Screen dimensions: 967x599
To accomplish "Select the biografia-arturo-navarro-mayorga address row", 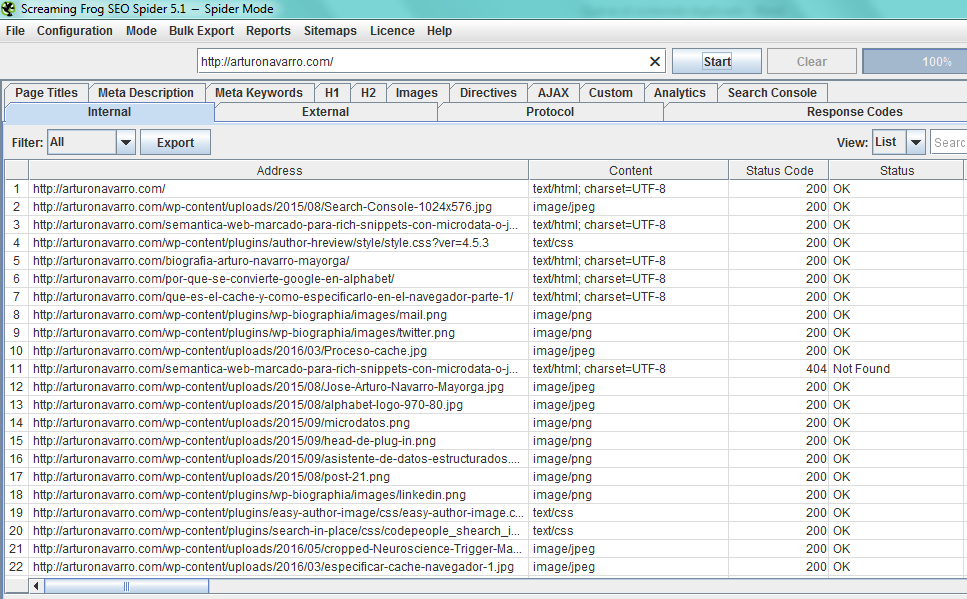I will click(279, 261).
